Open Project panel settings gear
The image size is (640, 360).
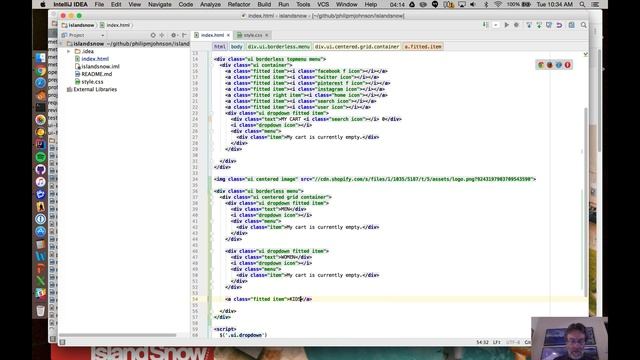pyautogui.click(x=174, y=36)
